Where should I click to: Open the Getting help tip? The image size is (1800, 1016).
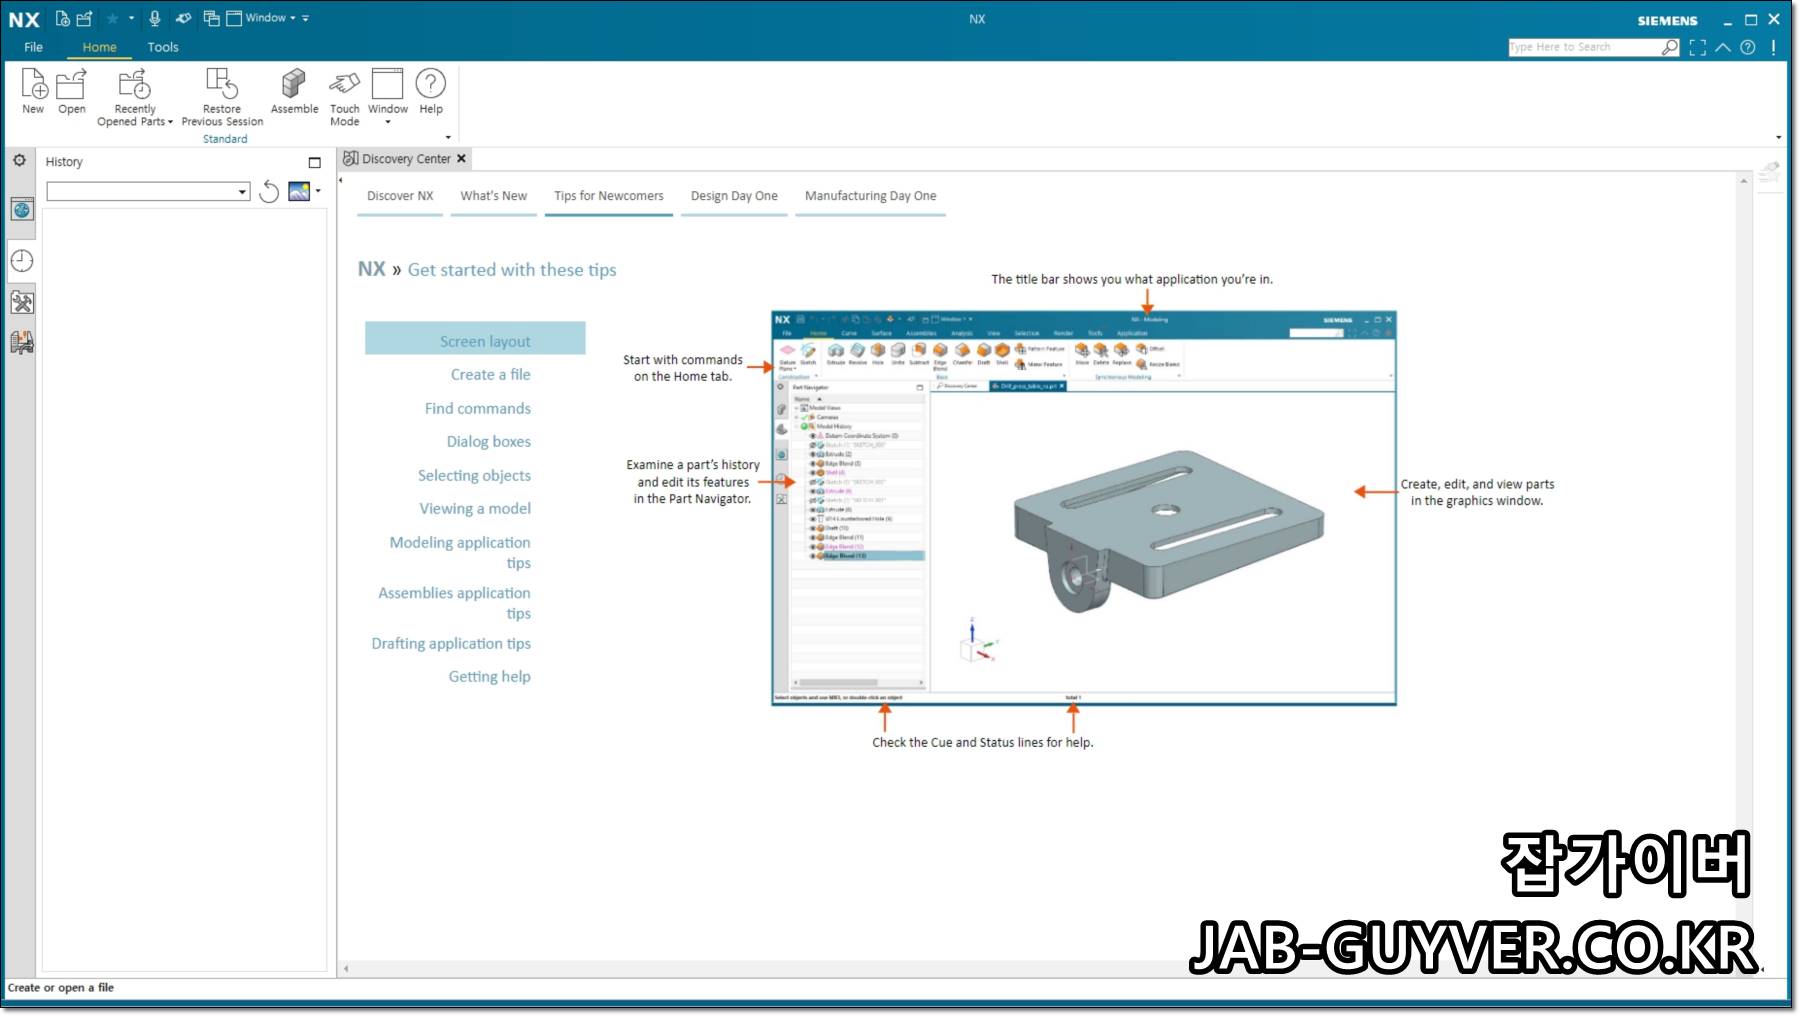pyautogui.click(x=489, y=677)
